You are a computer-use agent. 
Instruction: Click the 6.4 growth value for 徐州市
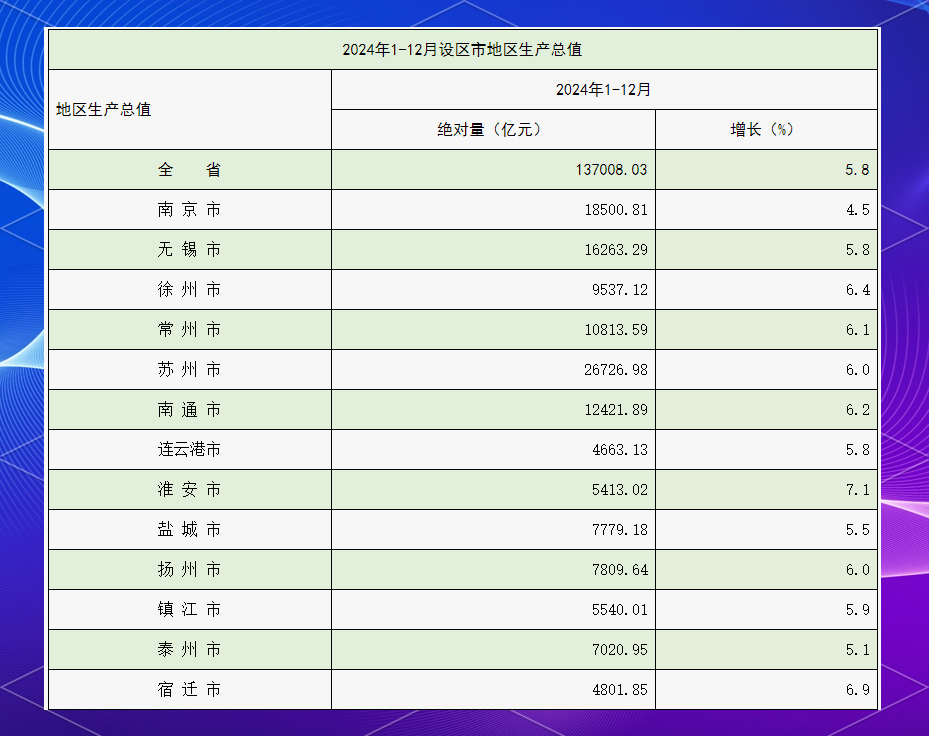[x=857, y=290]
